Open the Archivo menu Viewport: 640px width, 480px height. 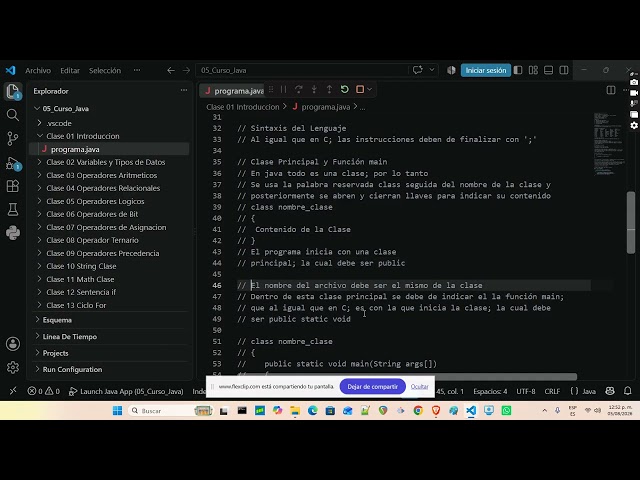(38, 70)
